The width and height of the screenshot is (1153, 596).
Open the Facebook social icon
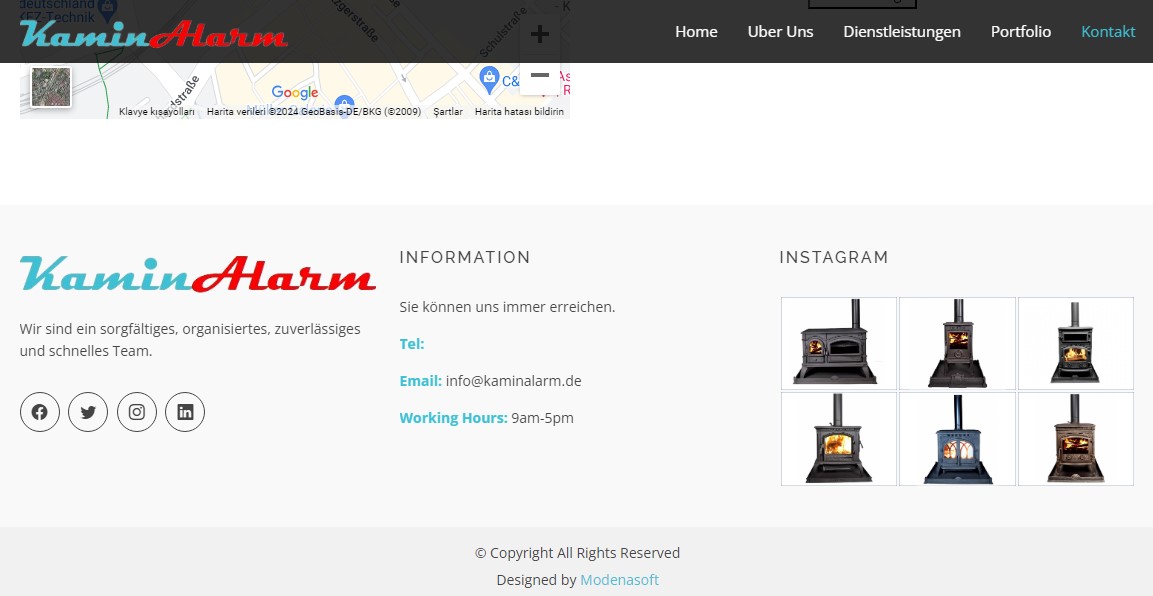pos(40,412)
